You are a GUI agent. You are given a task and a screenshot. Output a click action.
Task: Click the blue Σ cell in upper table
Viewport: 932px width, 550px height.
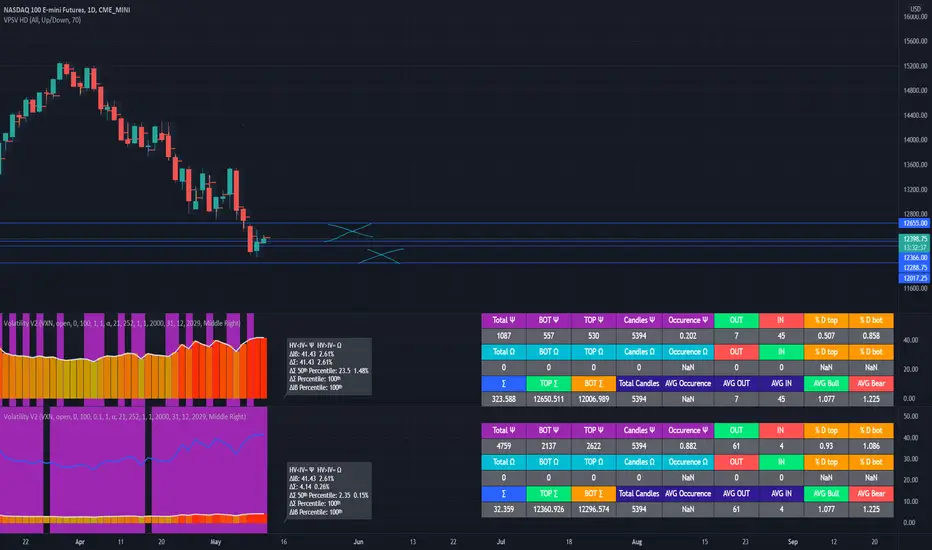coord(503,384)
